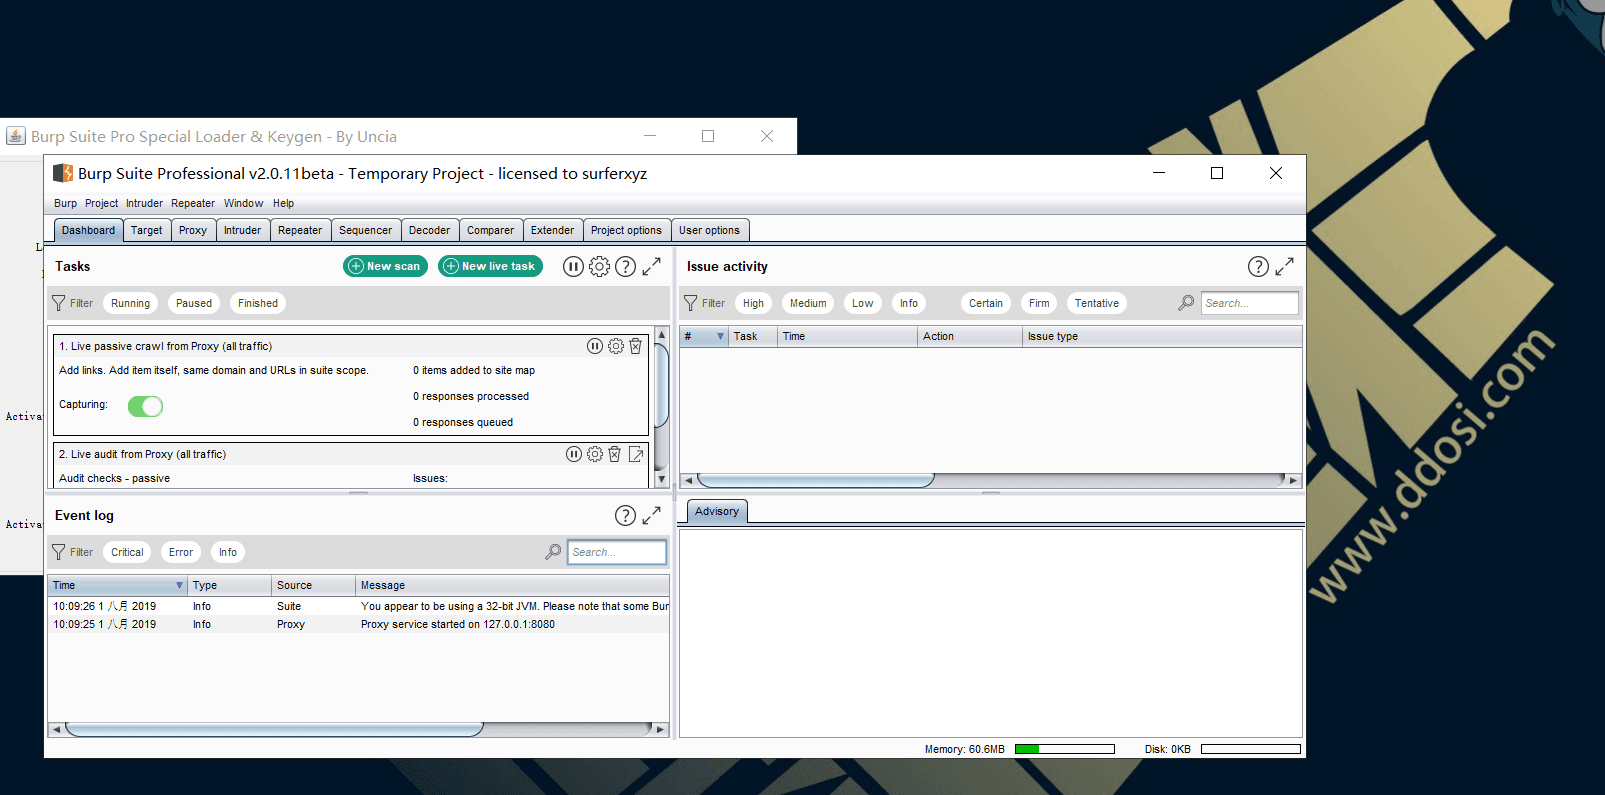Toggle the Running tasks filter

[131, 303]
